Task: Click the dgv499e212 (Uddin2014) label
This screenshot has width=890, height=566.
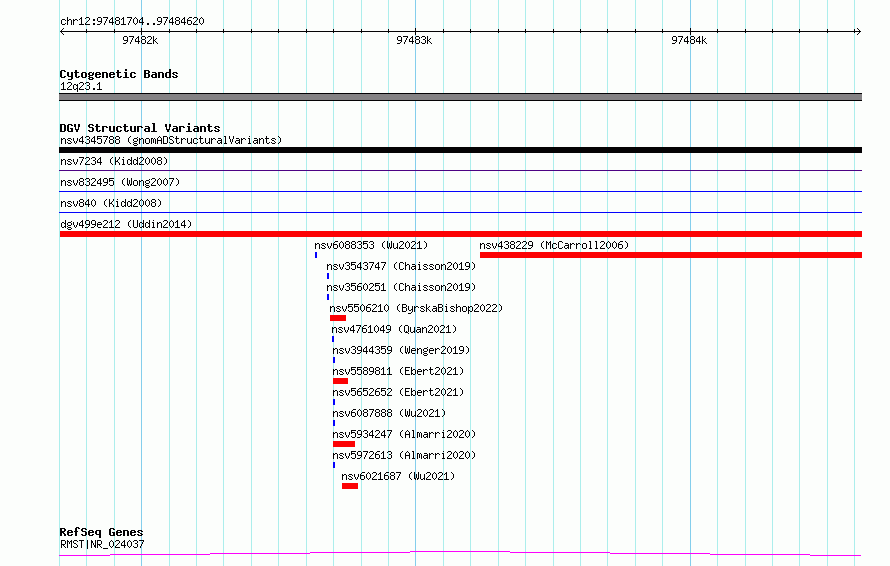Action: [126, 224]
